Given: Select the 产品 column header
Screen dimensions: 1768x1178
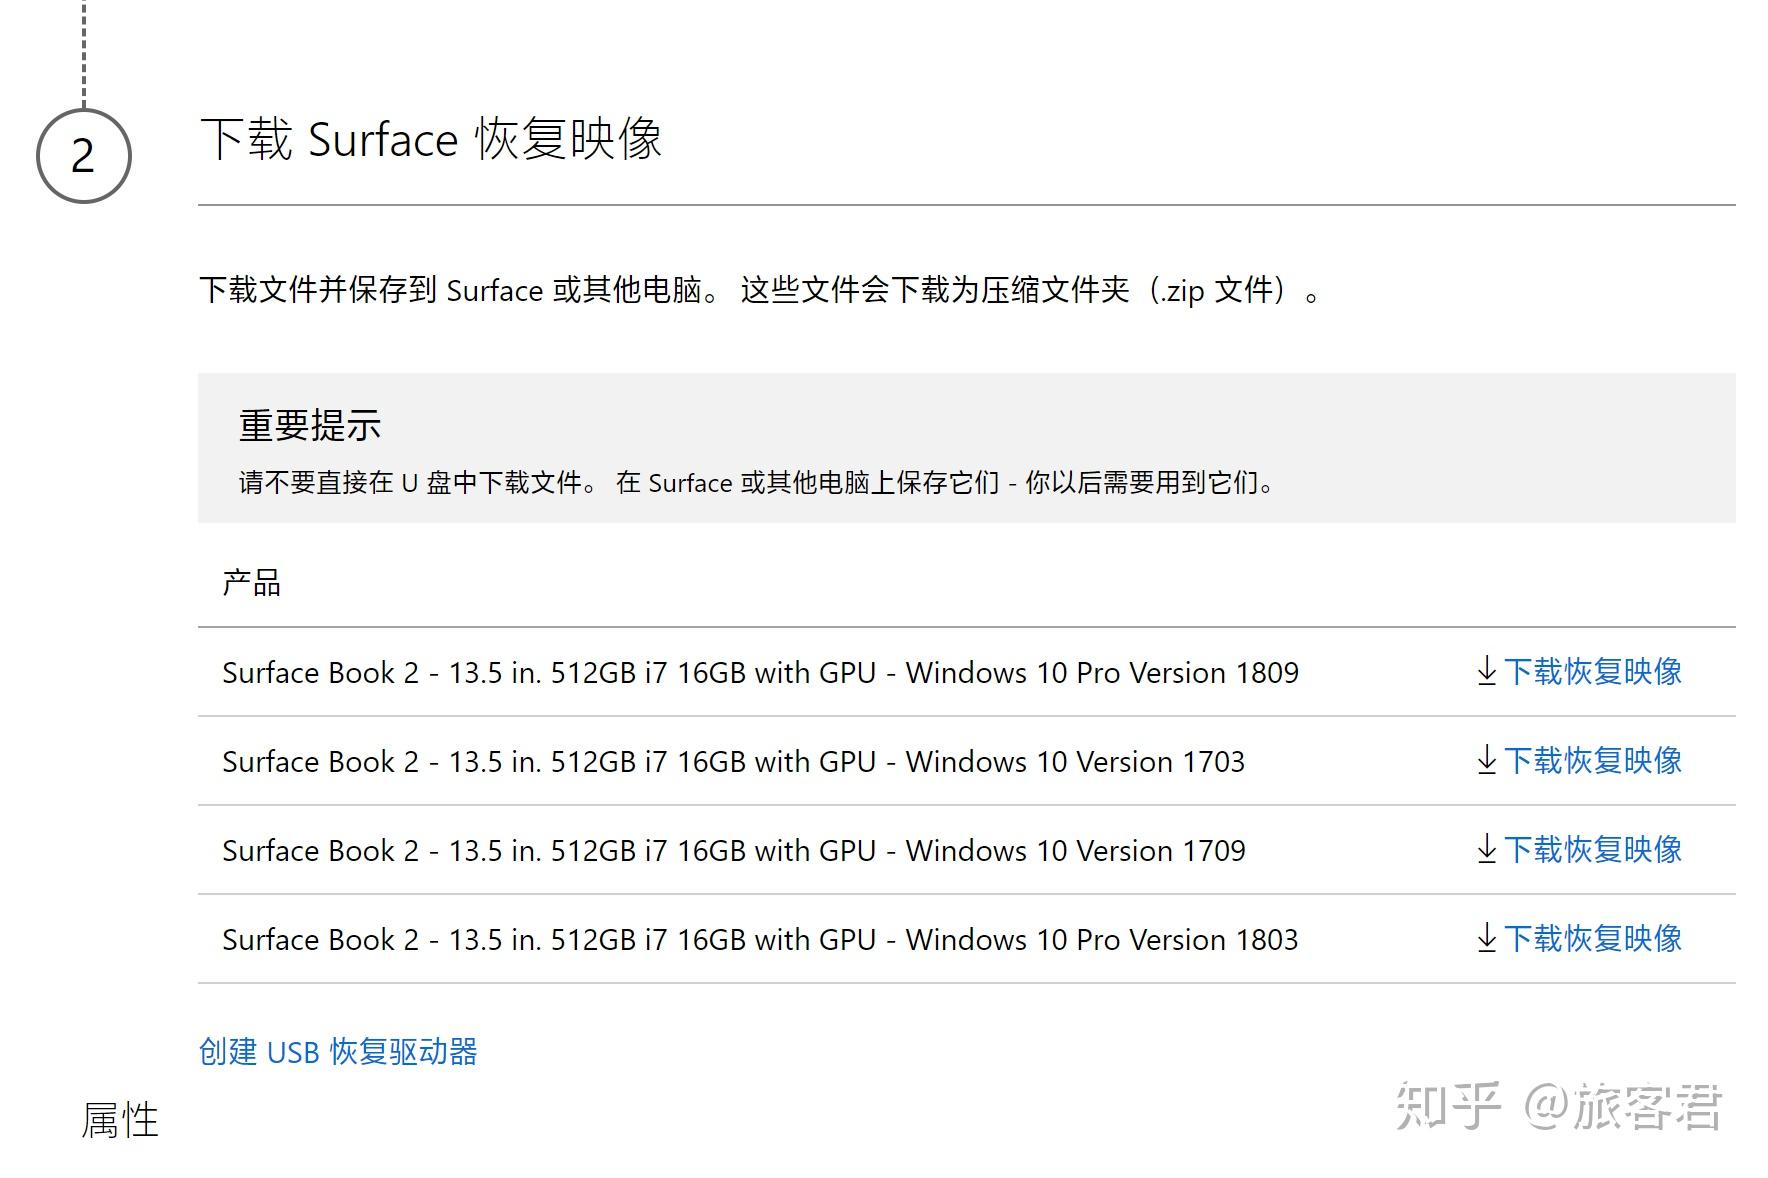Looking at the screenshot, I should click(251, 584).
